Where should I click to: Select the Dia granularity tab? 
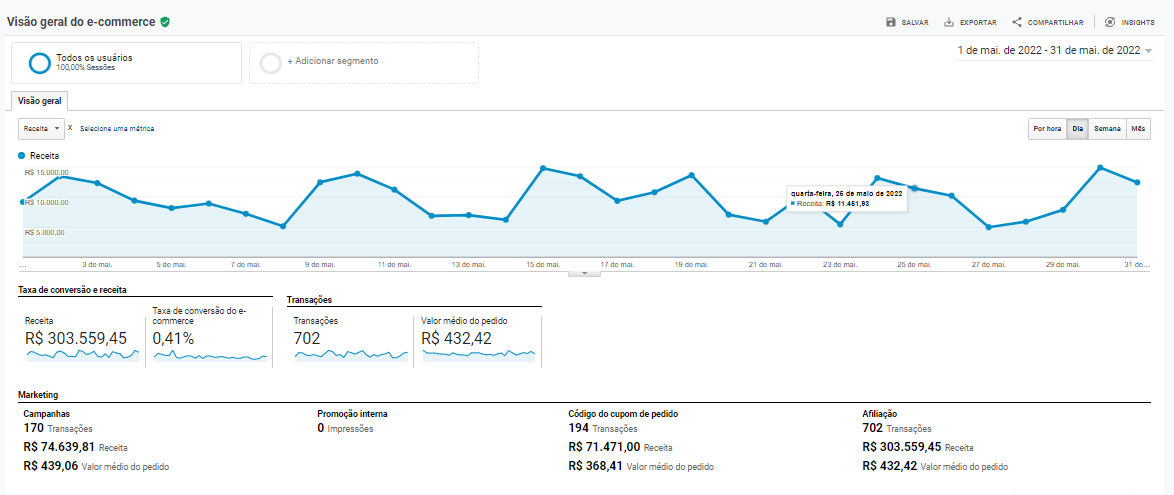click(x=1077, y=129)
